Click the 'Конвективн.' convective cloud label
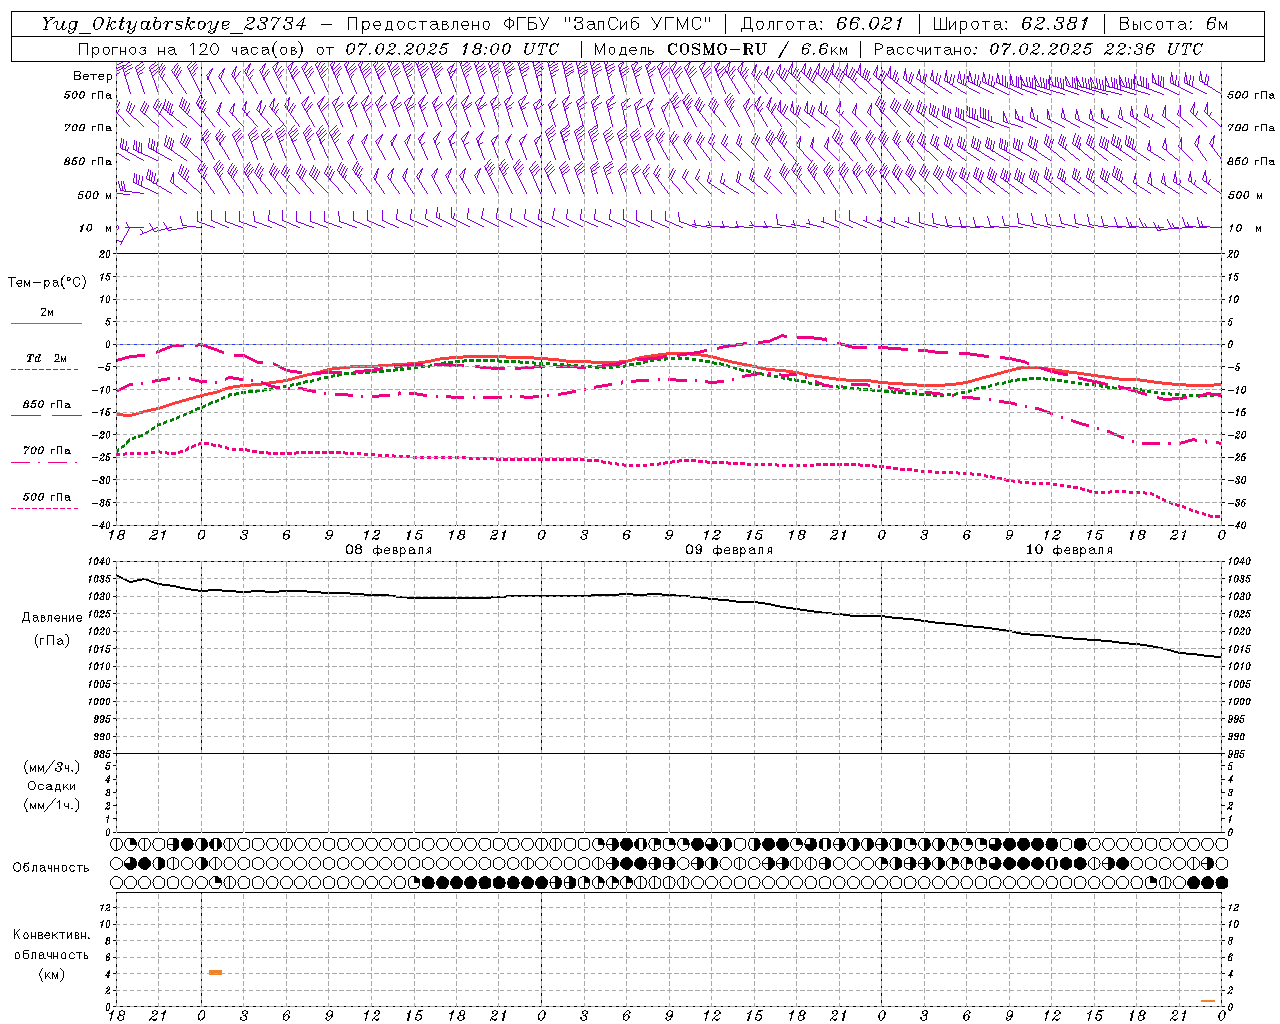This screenshot has height=1024, width=1280. [x=51, y=935]
